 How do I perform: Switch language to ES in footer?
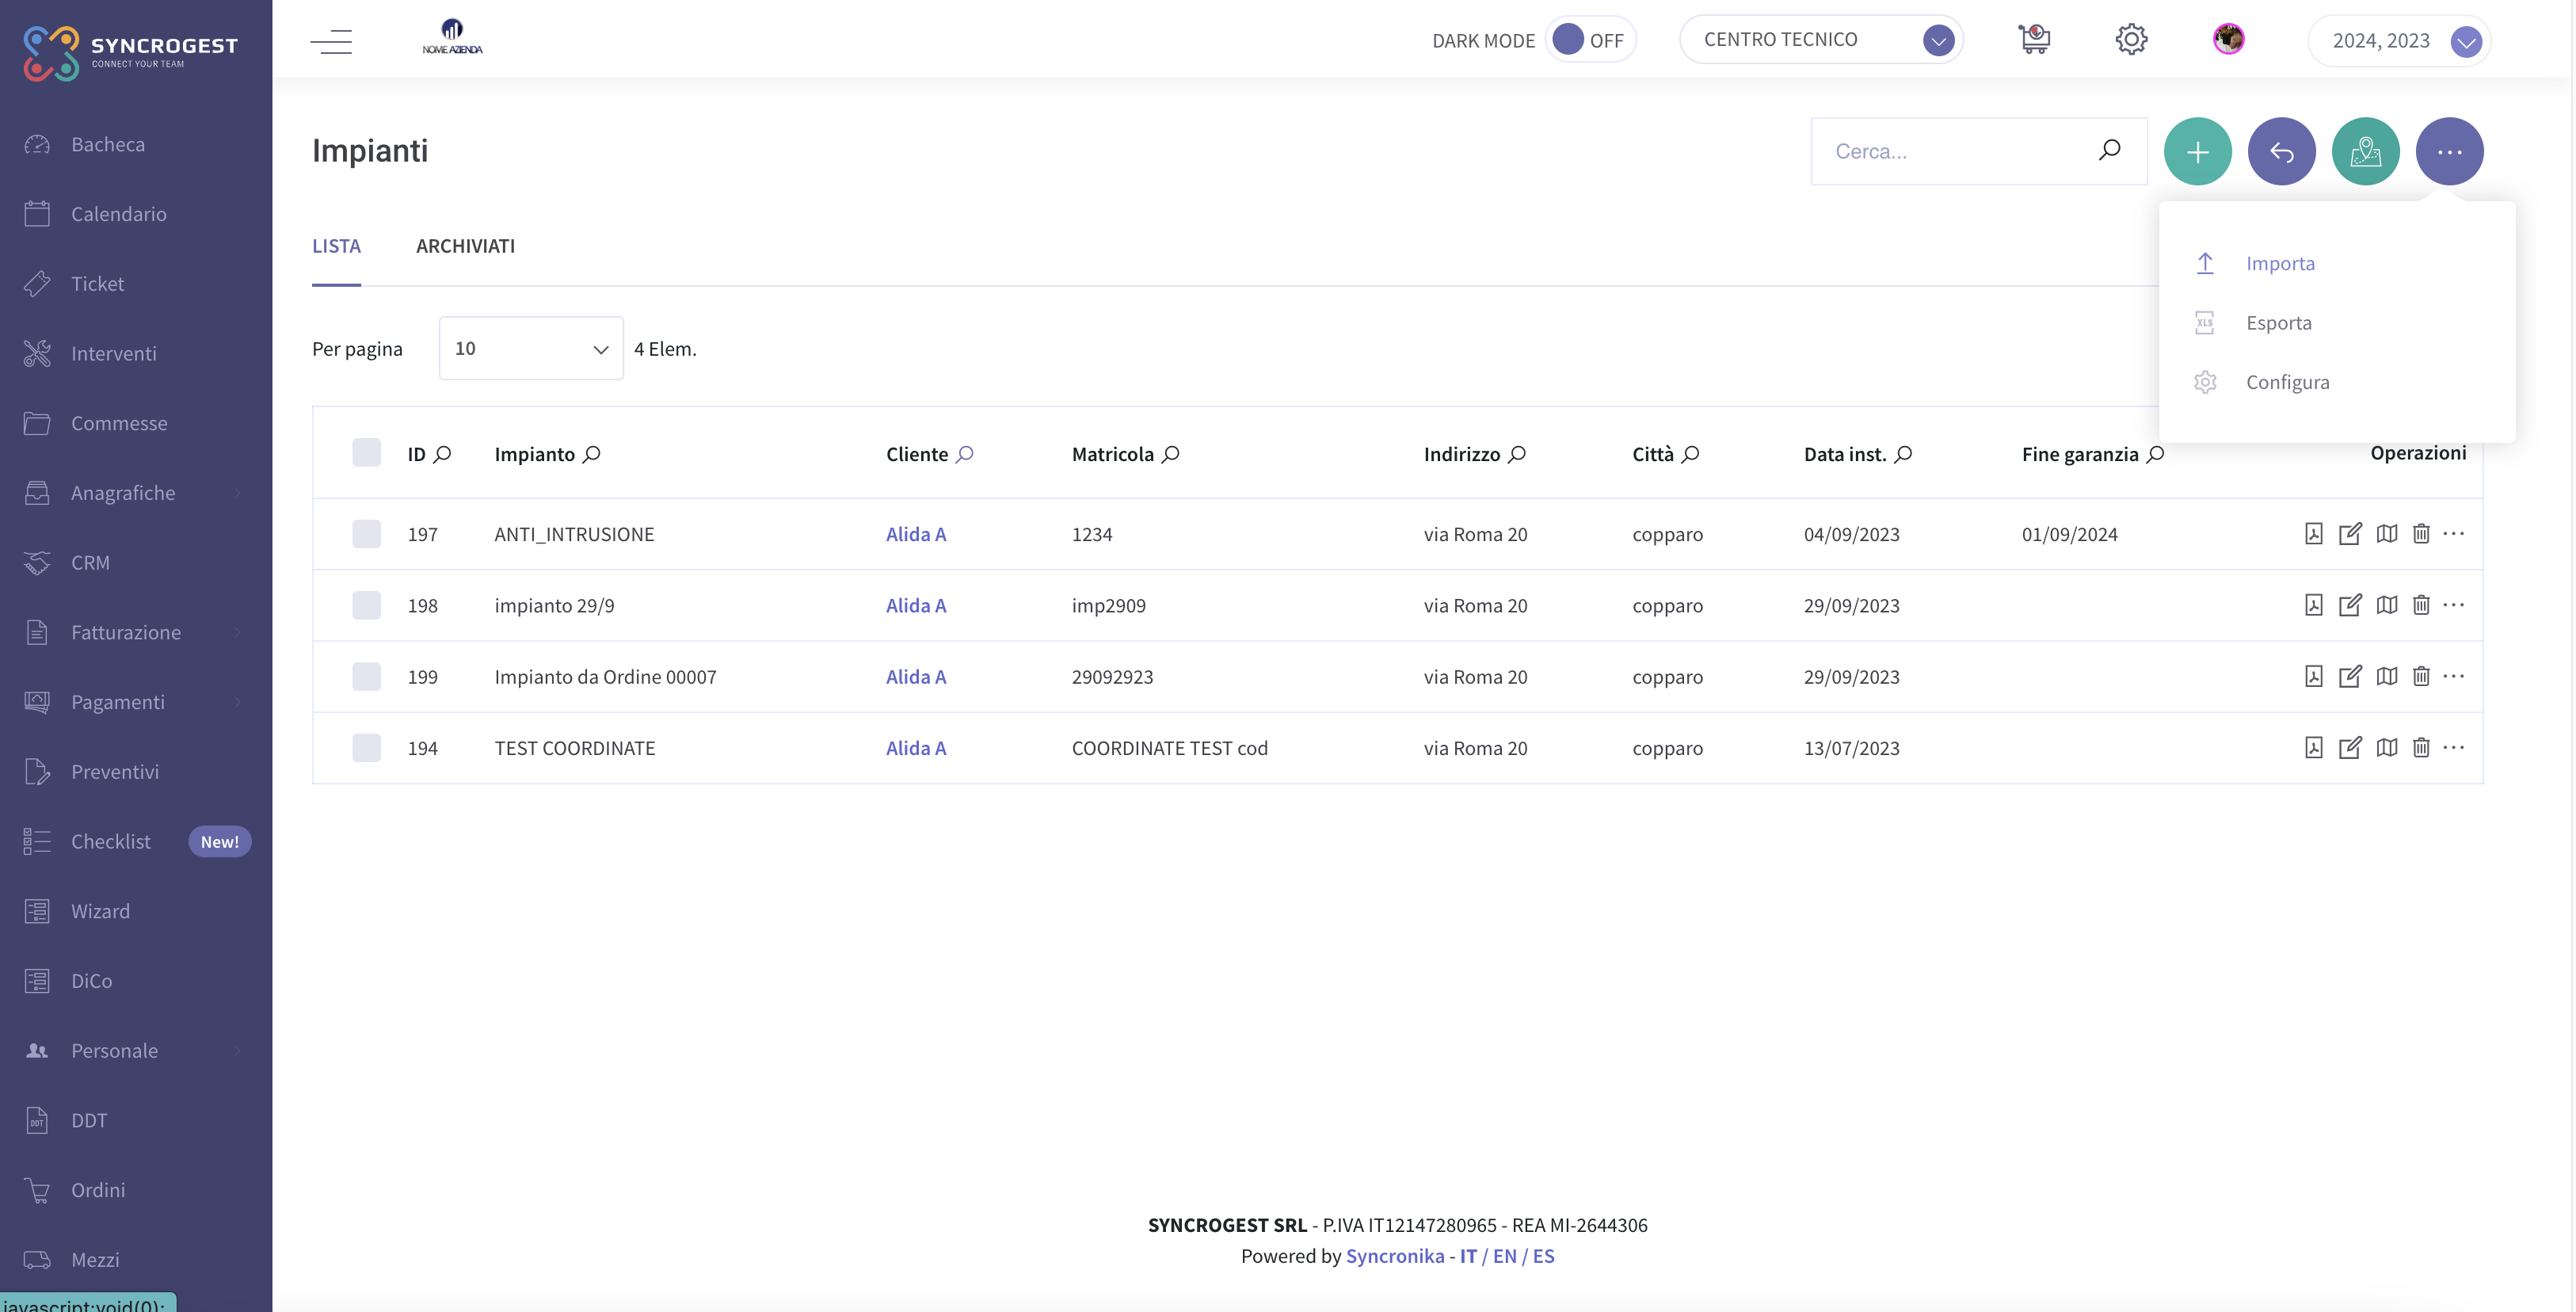1543,1256
